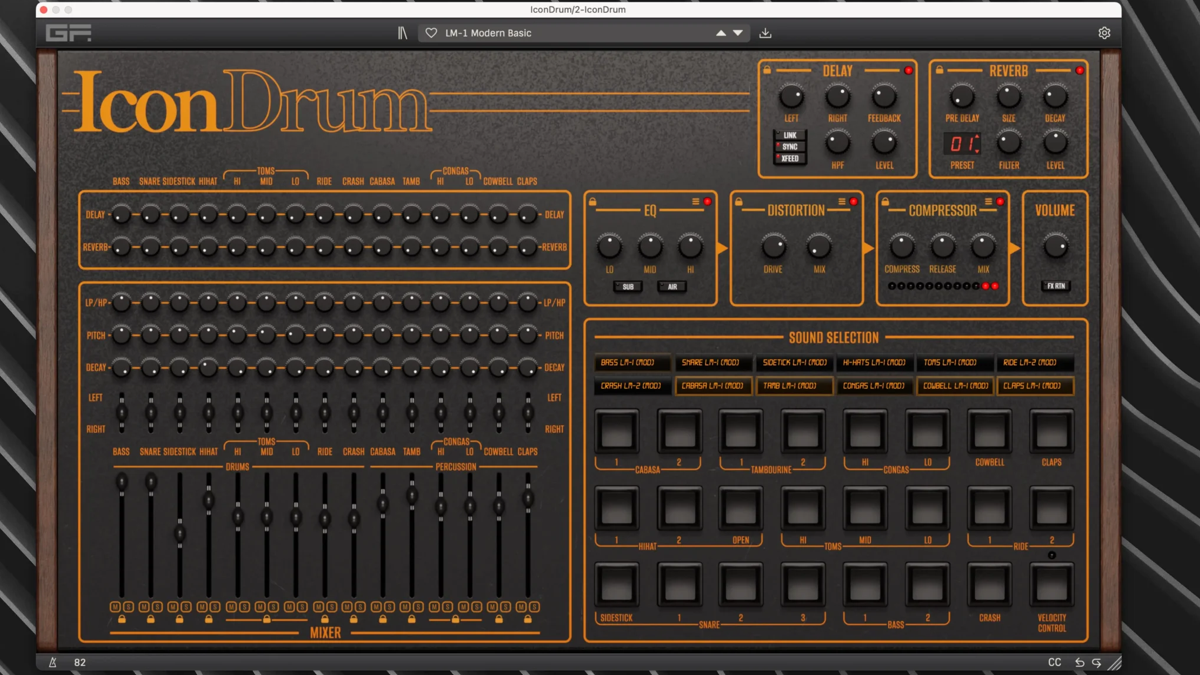Open the Compressor section menu icon
Screen dimensions: 1200x675
[x=988, y=202]
